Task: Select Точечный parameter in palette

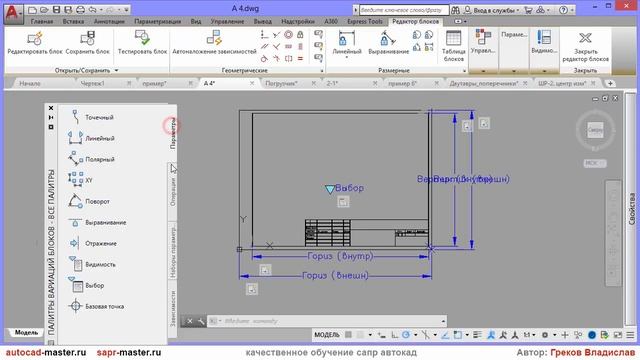Action: pyautogui.click(x=91, y=117)
